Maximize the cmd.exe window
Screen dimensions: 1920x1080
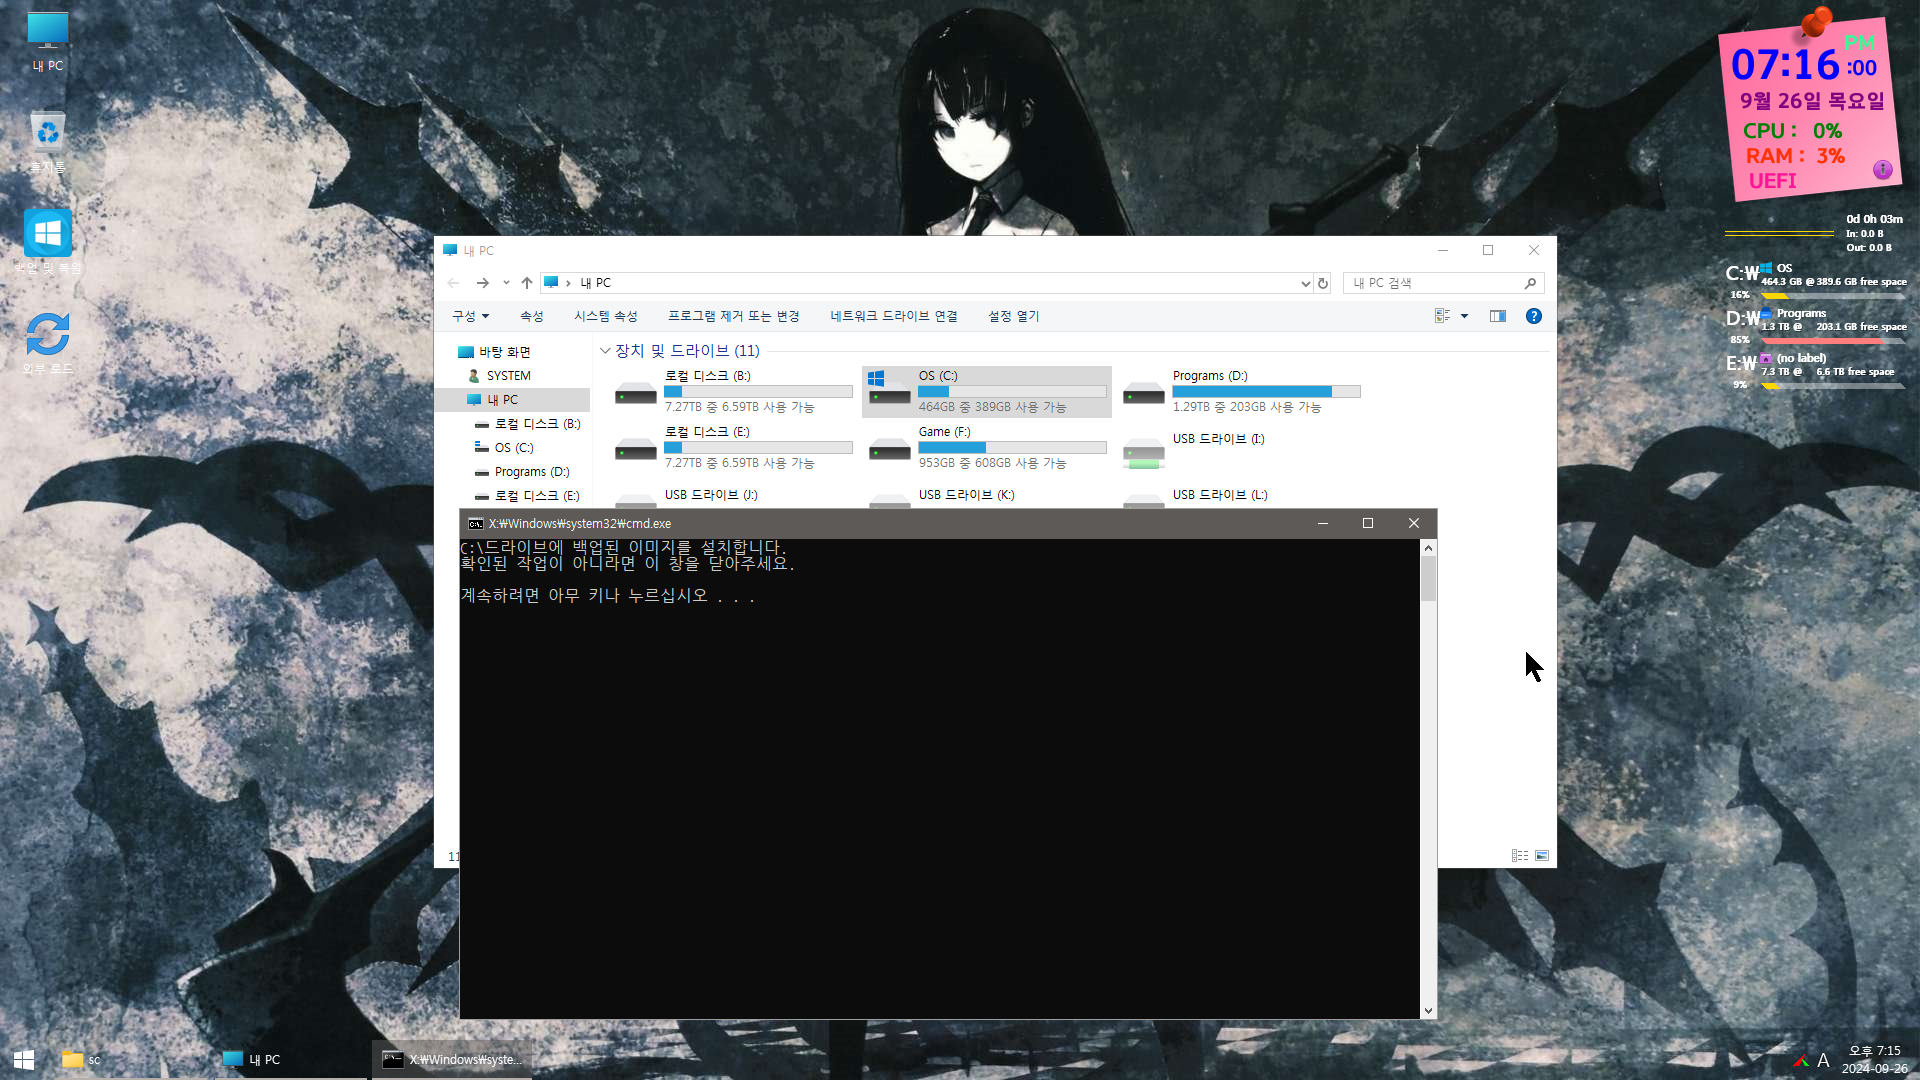pyautogui.click(x=1368, y=524)
